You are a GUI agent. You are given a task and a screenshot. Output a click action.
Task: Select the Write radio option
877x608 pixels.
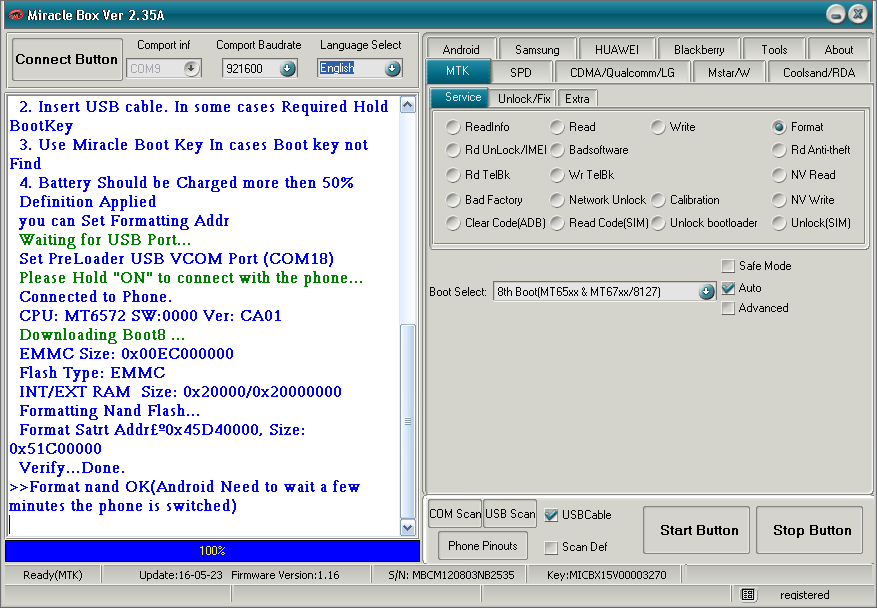point(658,128)
